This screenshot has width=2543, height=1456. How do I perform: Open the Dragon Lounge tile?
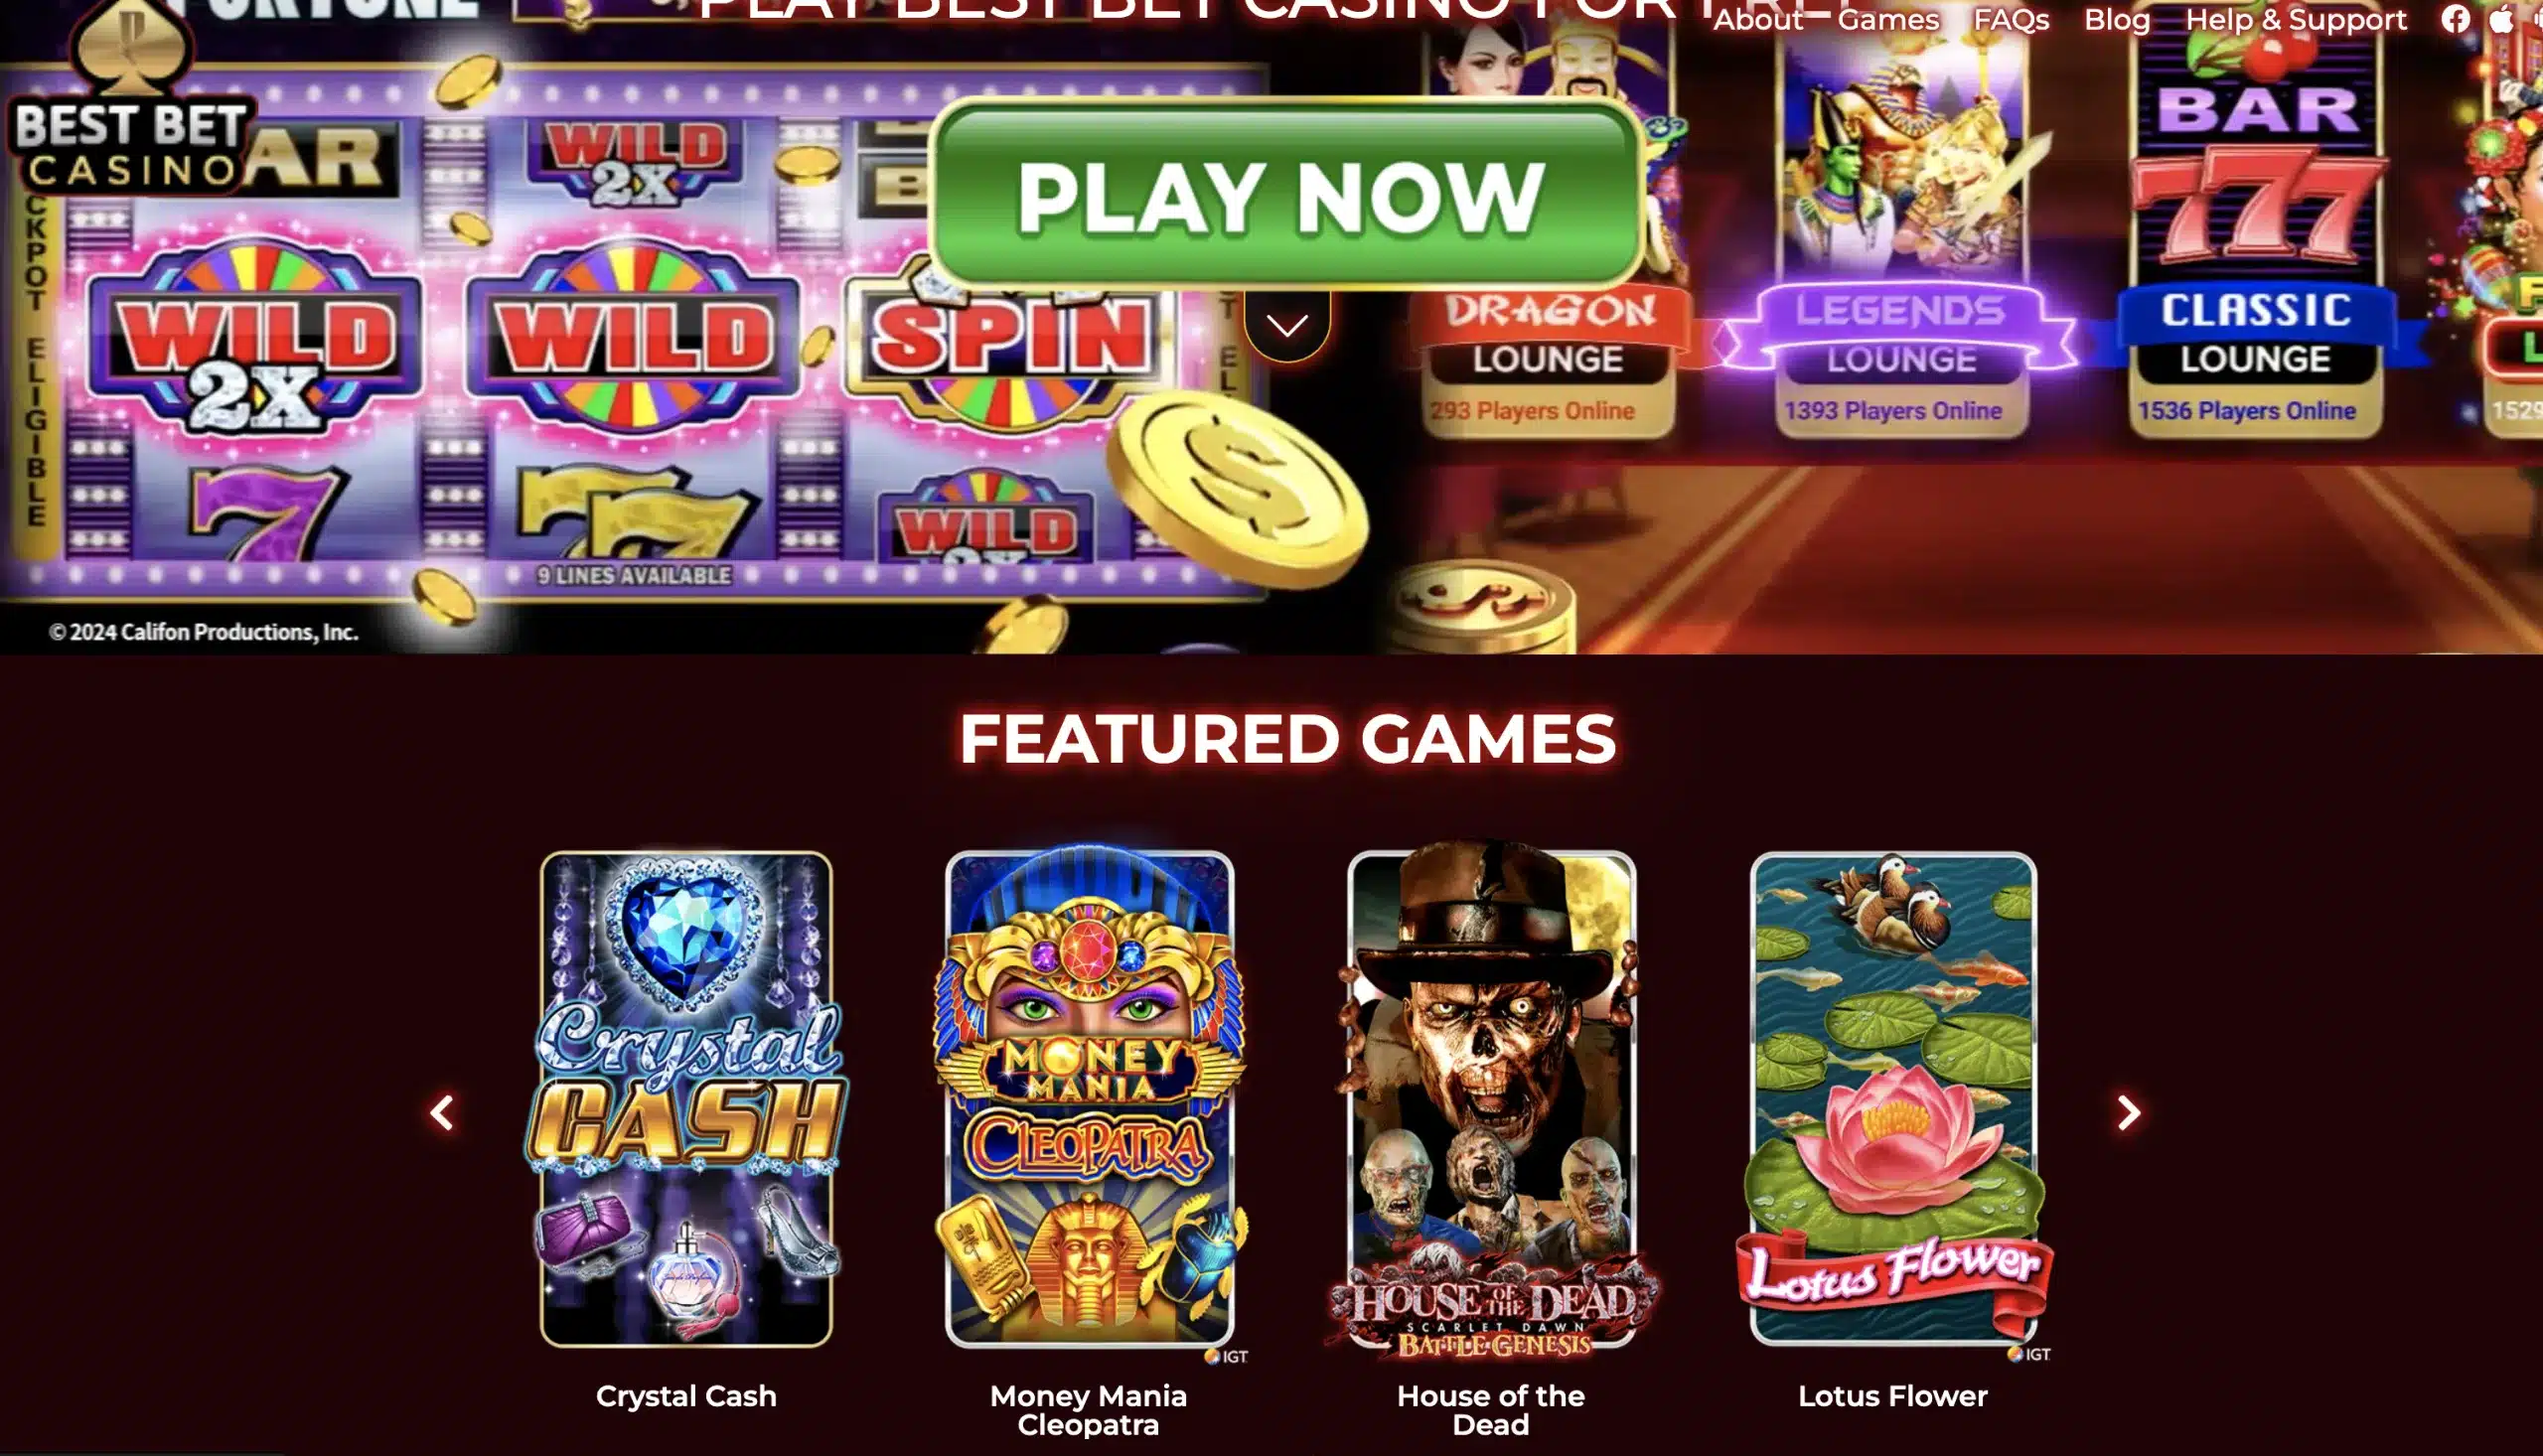point(1548,225)
